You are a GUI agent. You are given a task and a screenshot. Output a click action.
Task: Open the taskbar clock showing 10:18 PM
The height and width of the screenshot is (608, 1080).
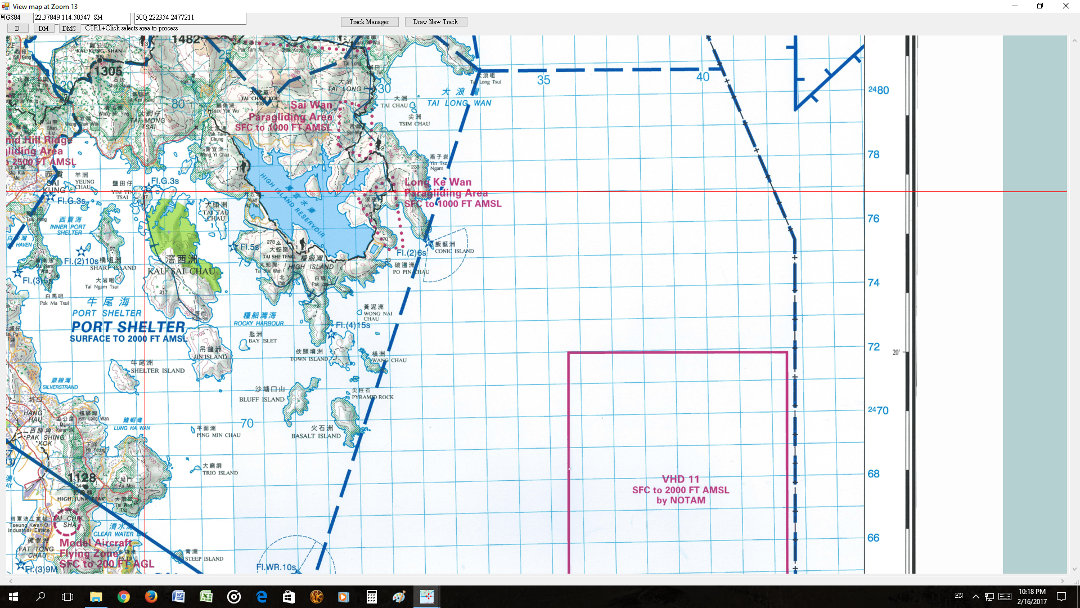click(x=1032, y=596)
